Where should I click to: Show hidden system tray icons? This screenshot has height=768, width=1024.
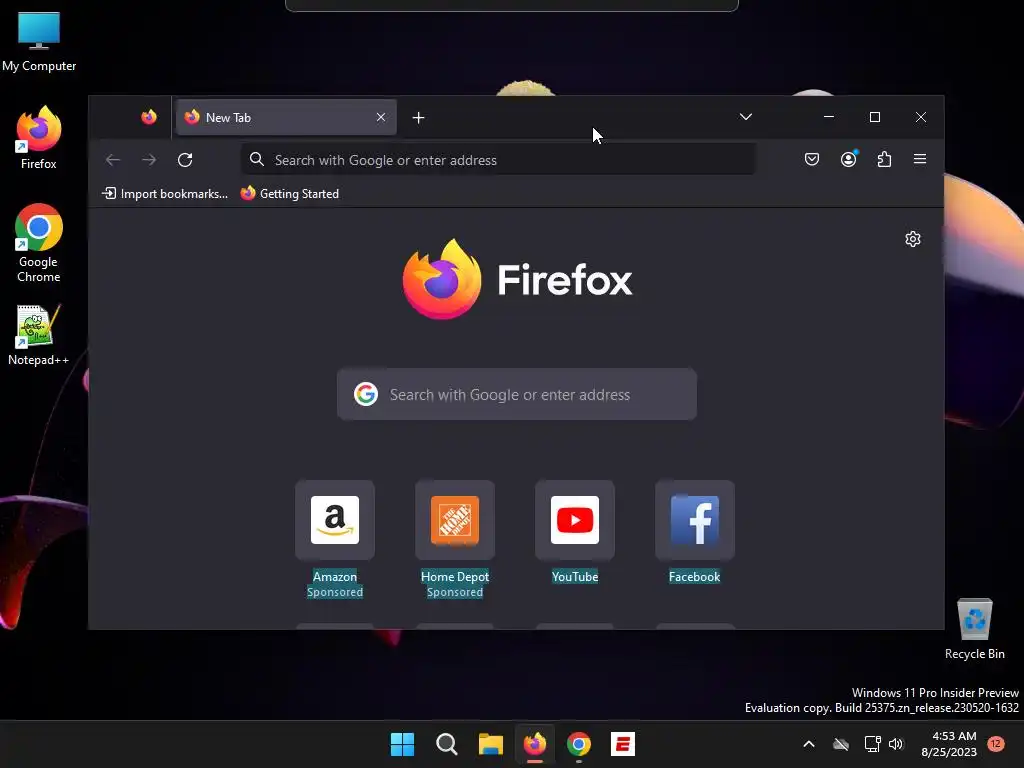coord(808,744)
